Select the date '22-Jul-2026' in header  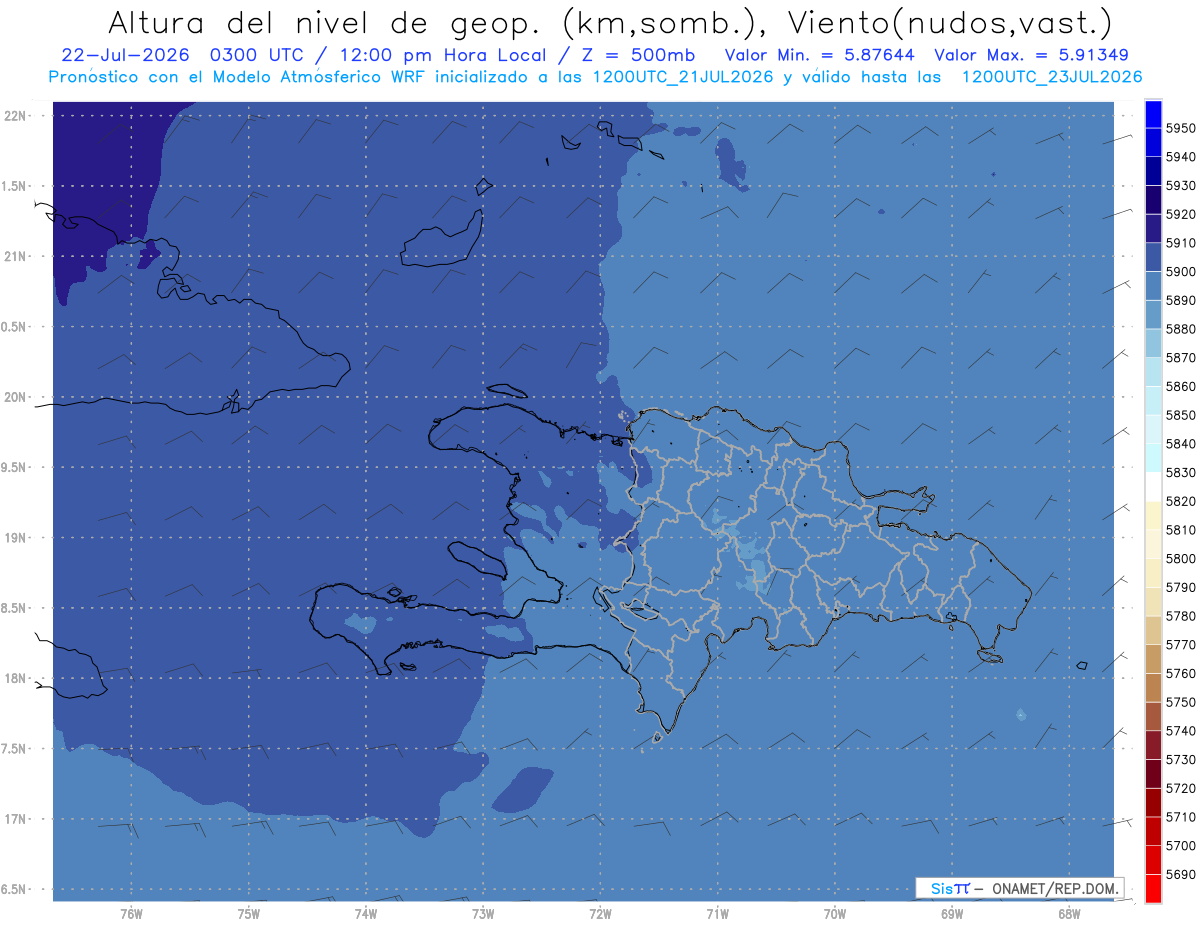[x=126, y=56]
